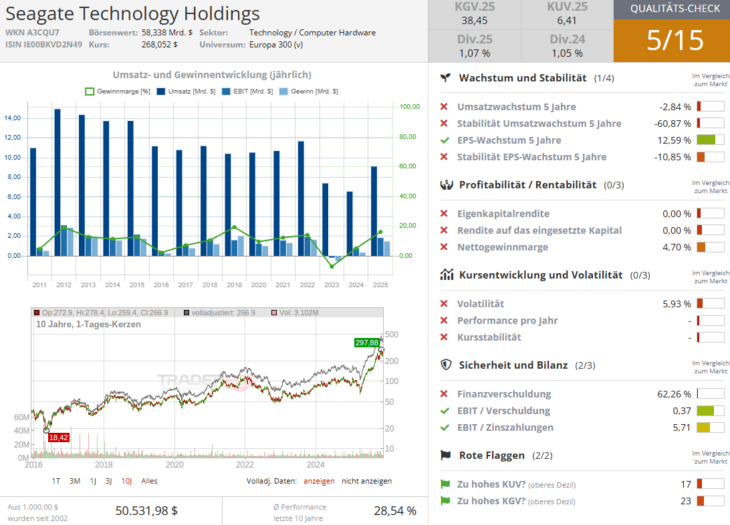730x525 pixels.
Task: Click the orange 5/15 quality score box
Action: [x=671, y=40]
